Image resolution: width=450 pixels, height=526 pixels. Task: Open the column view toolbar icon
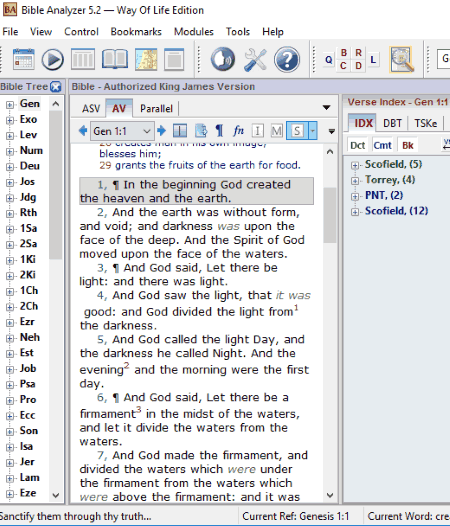pyautogui.click(x=83, y=59)
